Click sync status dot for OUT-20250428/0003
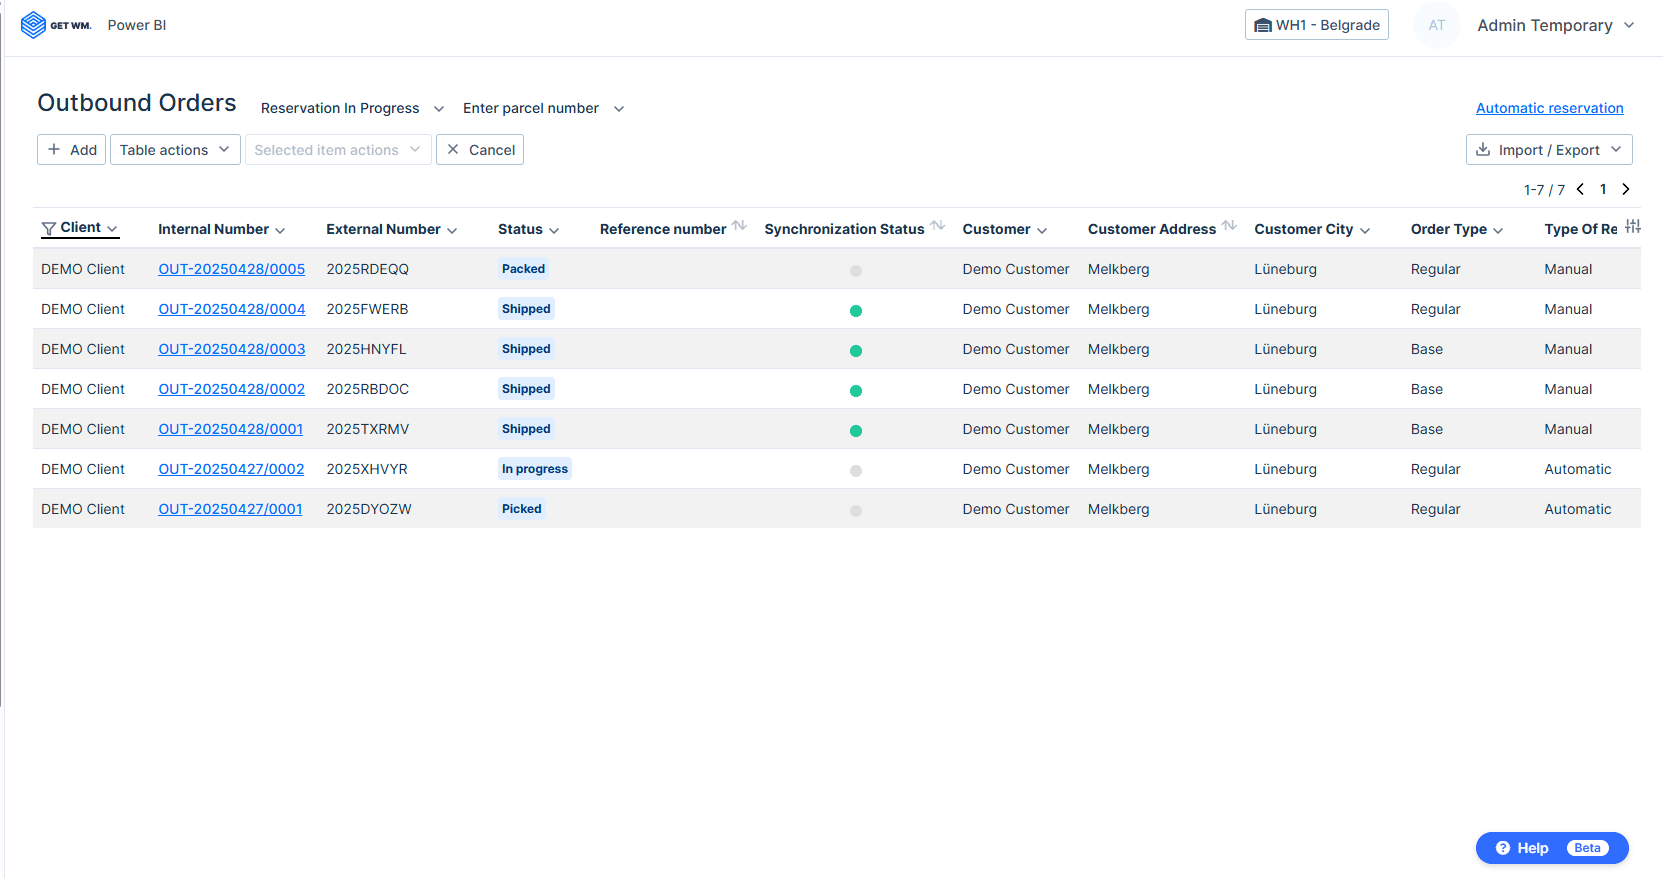The width and height of the screenshot is (1663, 878). (856, 351)
